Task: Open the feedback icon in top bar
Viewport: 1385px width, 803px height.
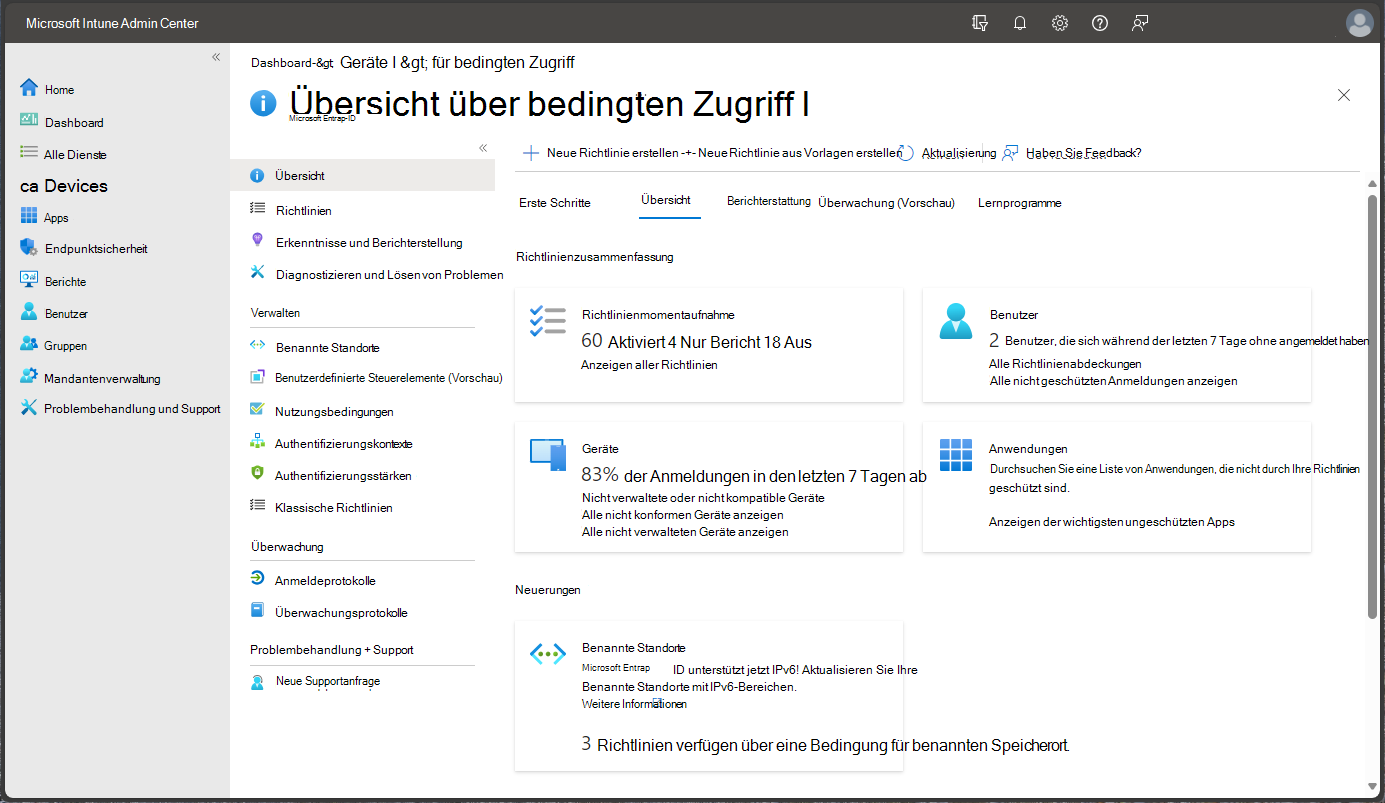Action: 1140,23
